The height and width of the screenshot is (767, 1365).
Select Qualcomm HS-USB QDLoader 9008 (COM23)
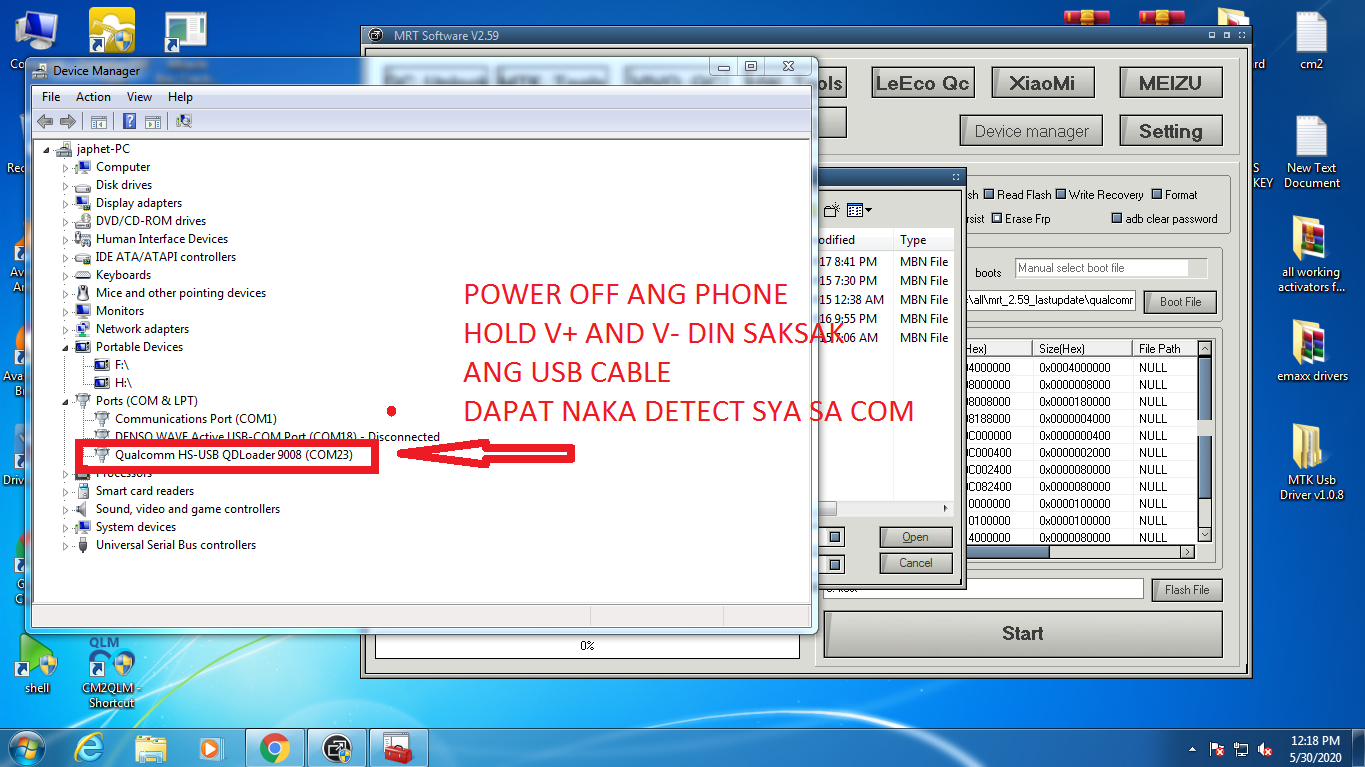click(233, 455)
